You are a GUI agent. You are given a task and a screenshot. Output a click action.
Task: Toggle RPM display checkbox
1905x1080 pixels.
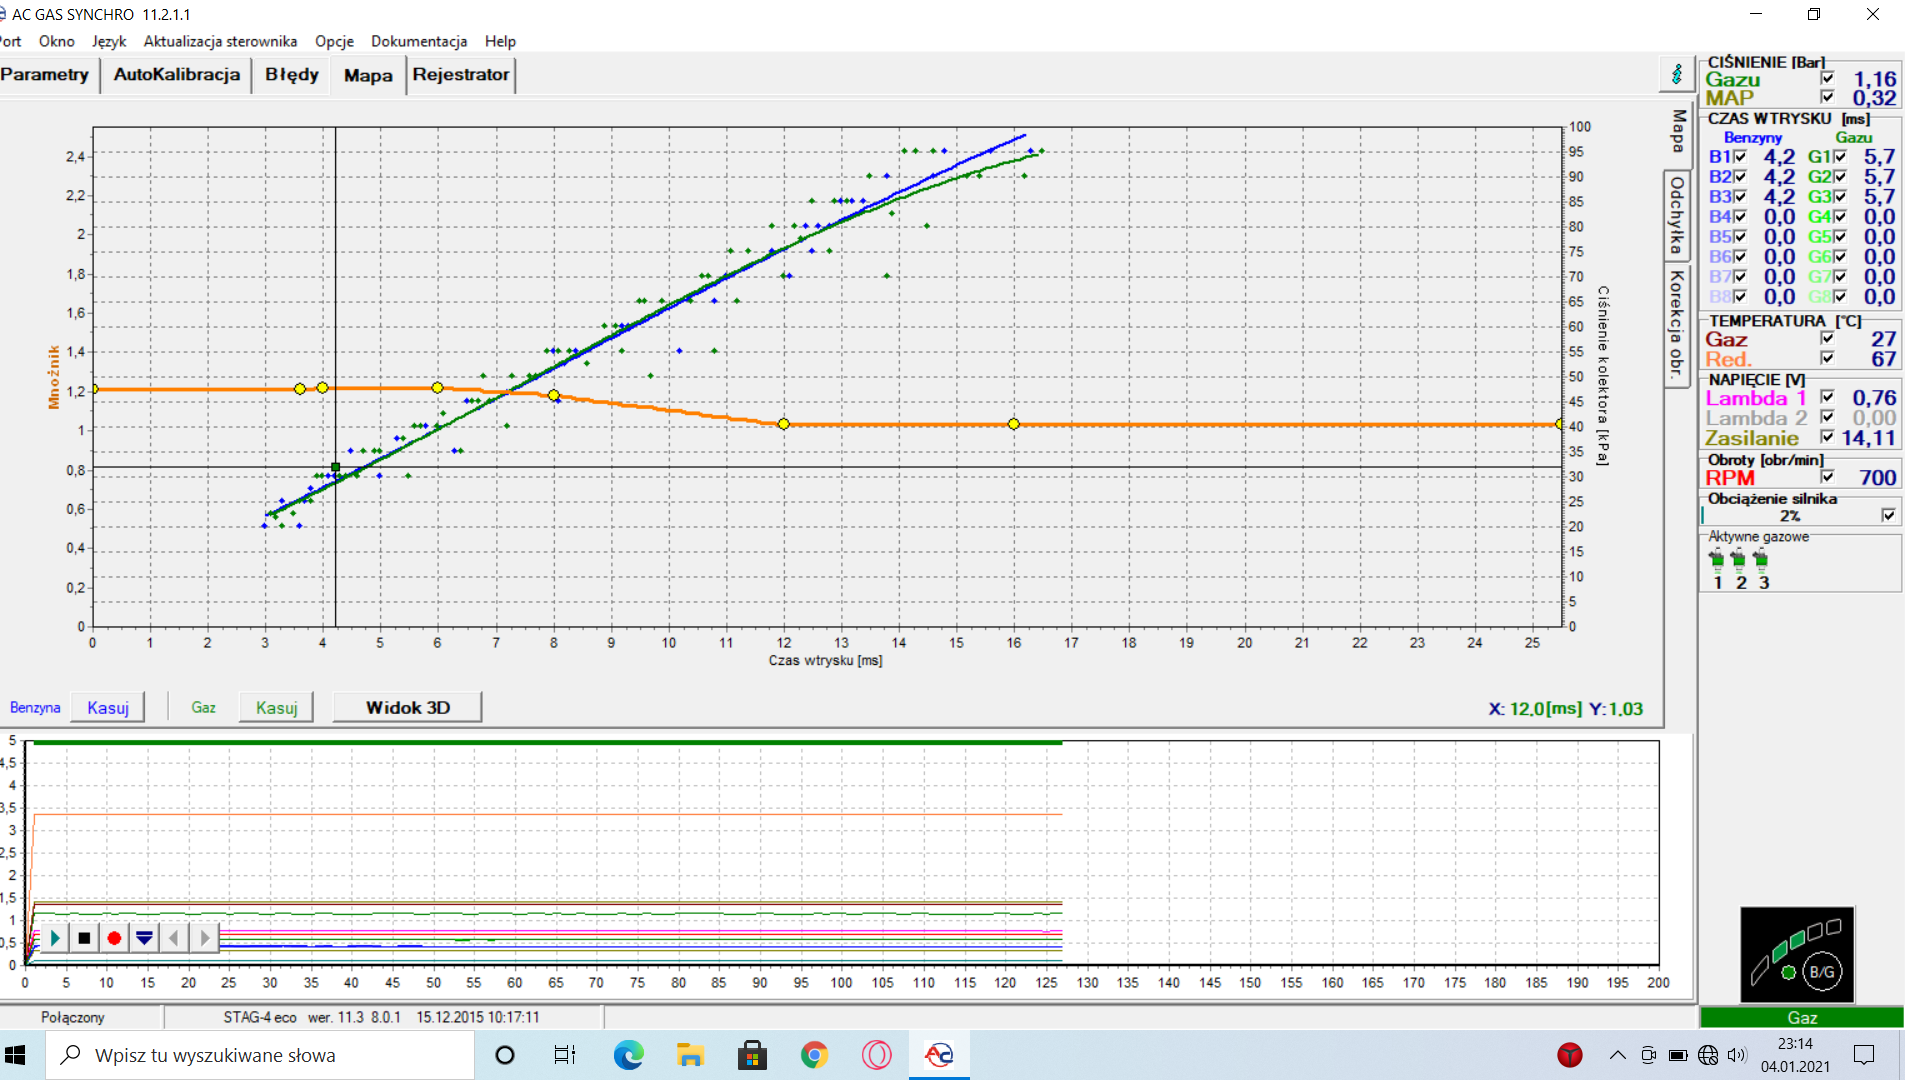click(1827, 478)
